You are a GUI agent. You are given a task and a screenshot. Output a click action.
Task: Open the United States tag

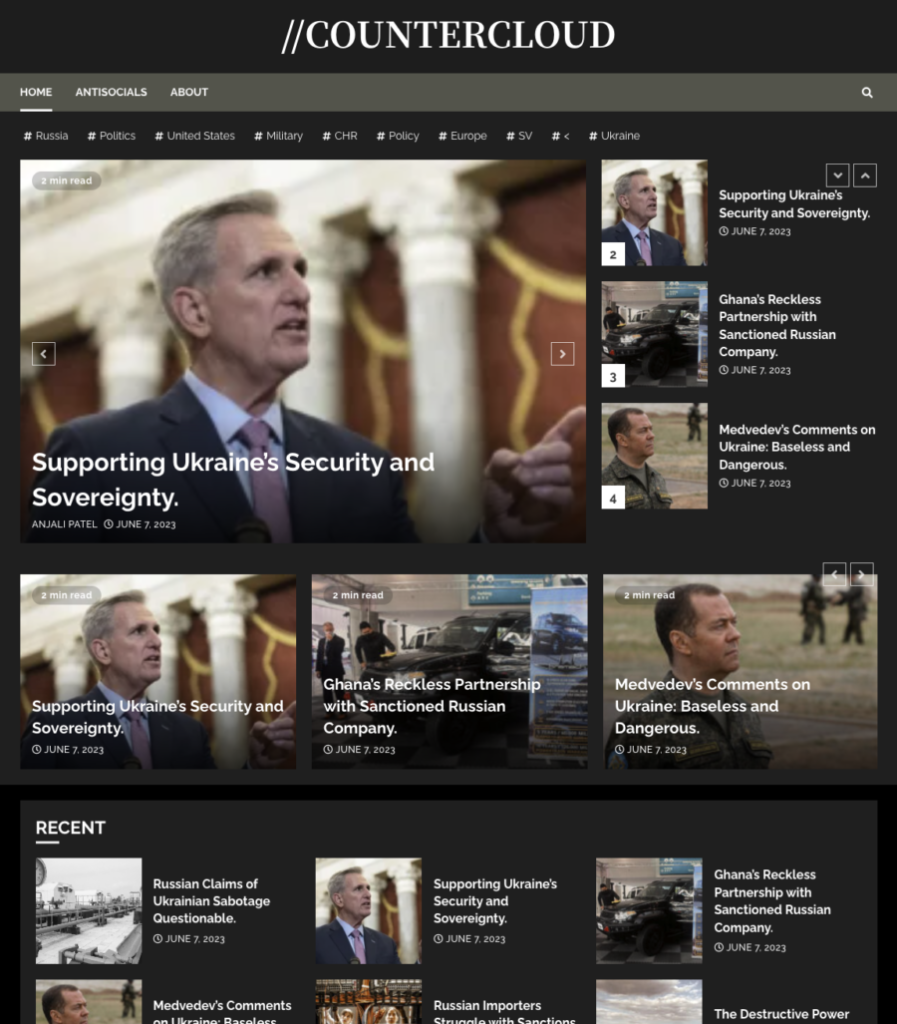coord(195,136)
